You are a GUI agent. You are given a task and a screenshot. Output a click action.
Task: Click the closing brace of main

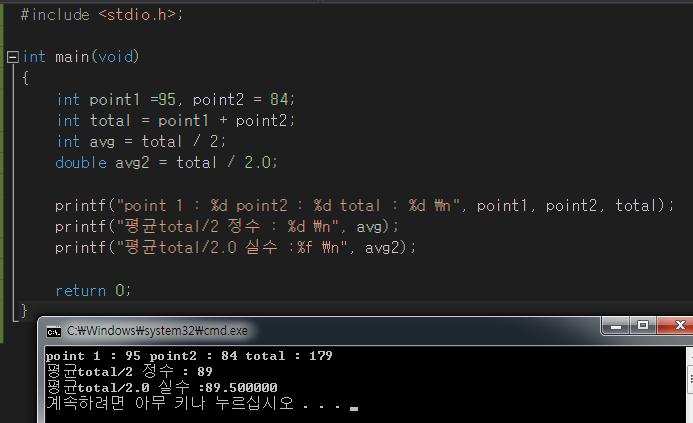[24, 310]
